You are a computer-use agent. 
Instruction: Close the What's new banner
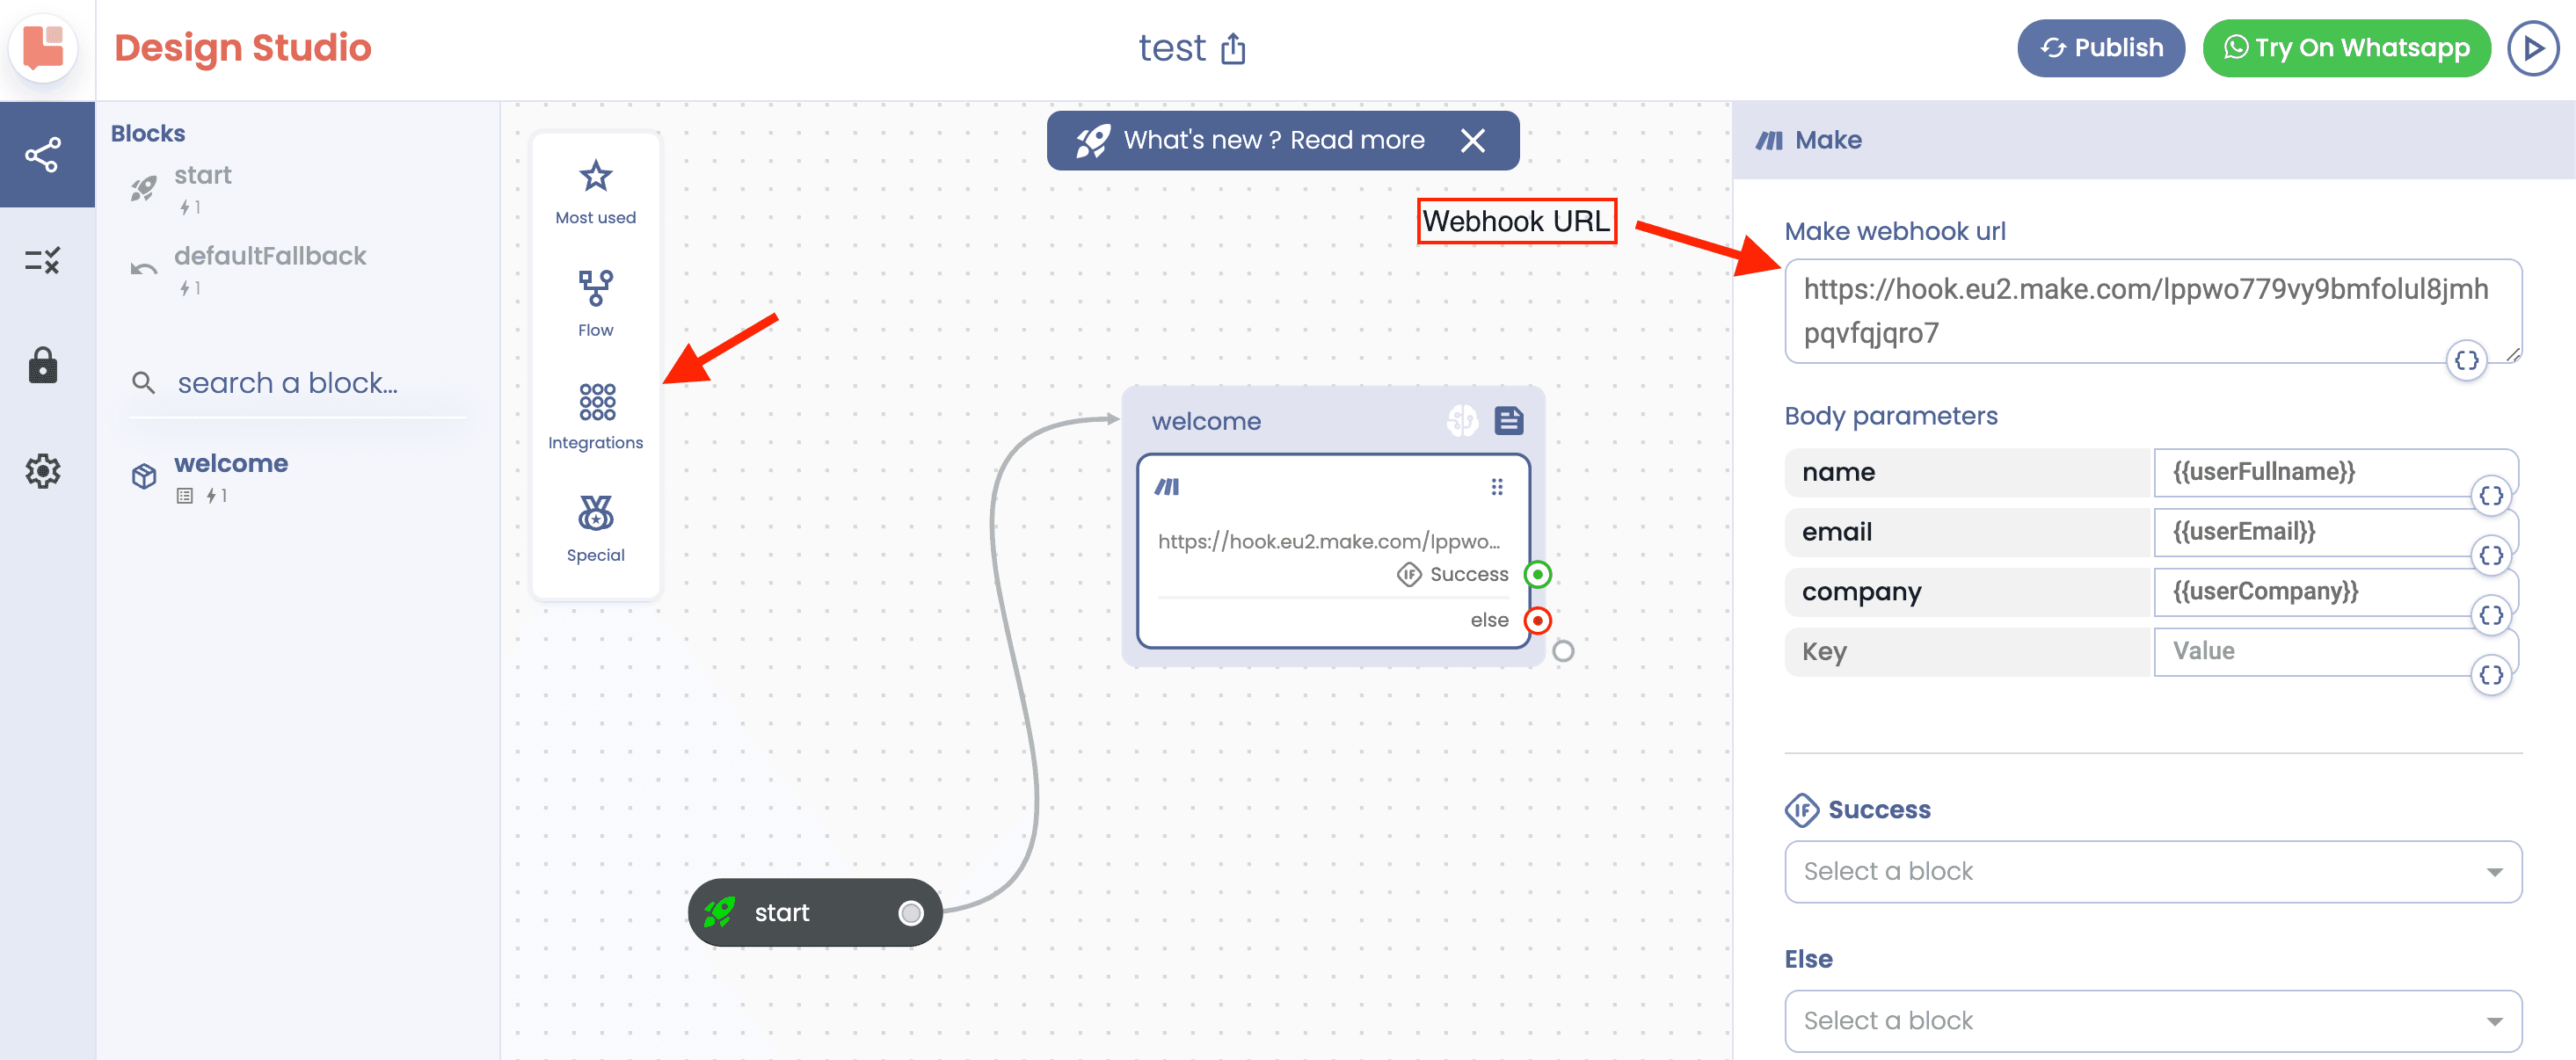pyautogui.click(x=1473, y=140)
